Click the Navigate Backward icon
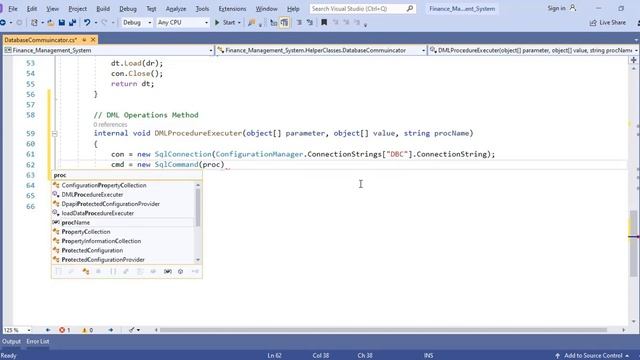This screenshot has width=640, height=360. coord(3,23)
